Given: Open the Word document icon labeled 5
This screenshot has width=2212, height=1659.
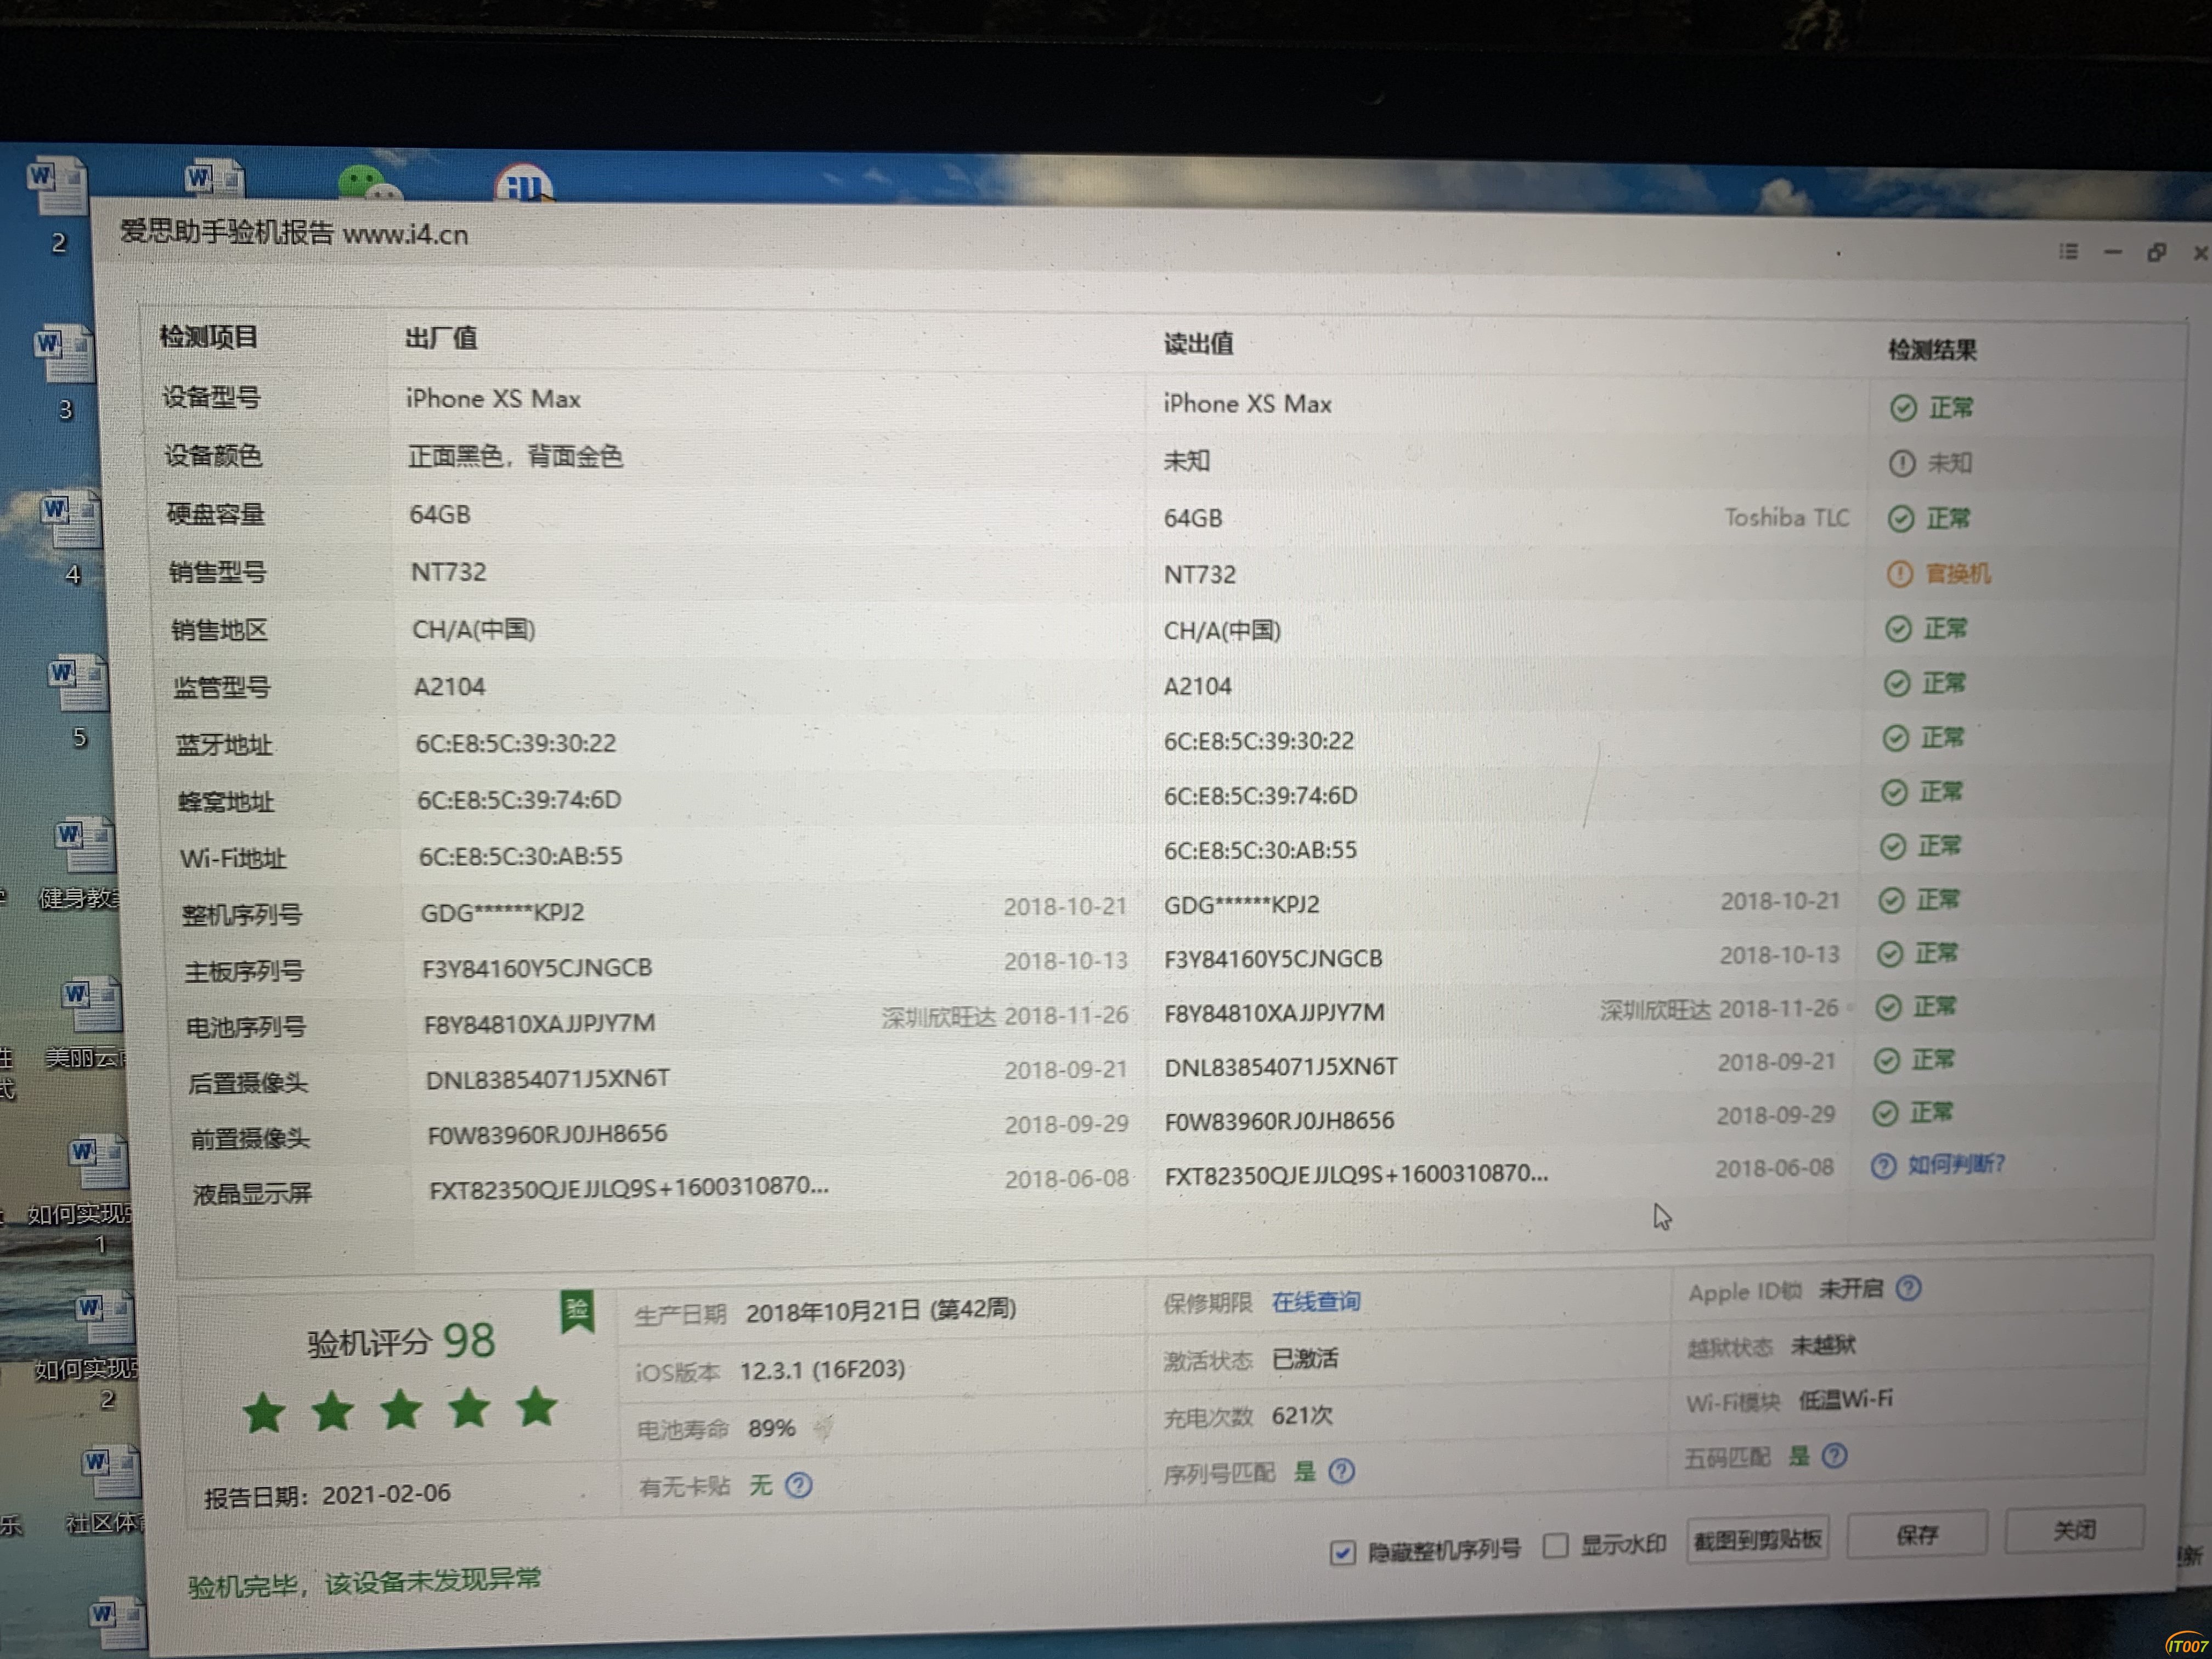Looking at the screenshot, I should [x=78, y=685].
